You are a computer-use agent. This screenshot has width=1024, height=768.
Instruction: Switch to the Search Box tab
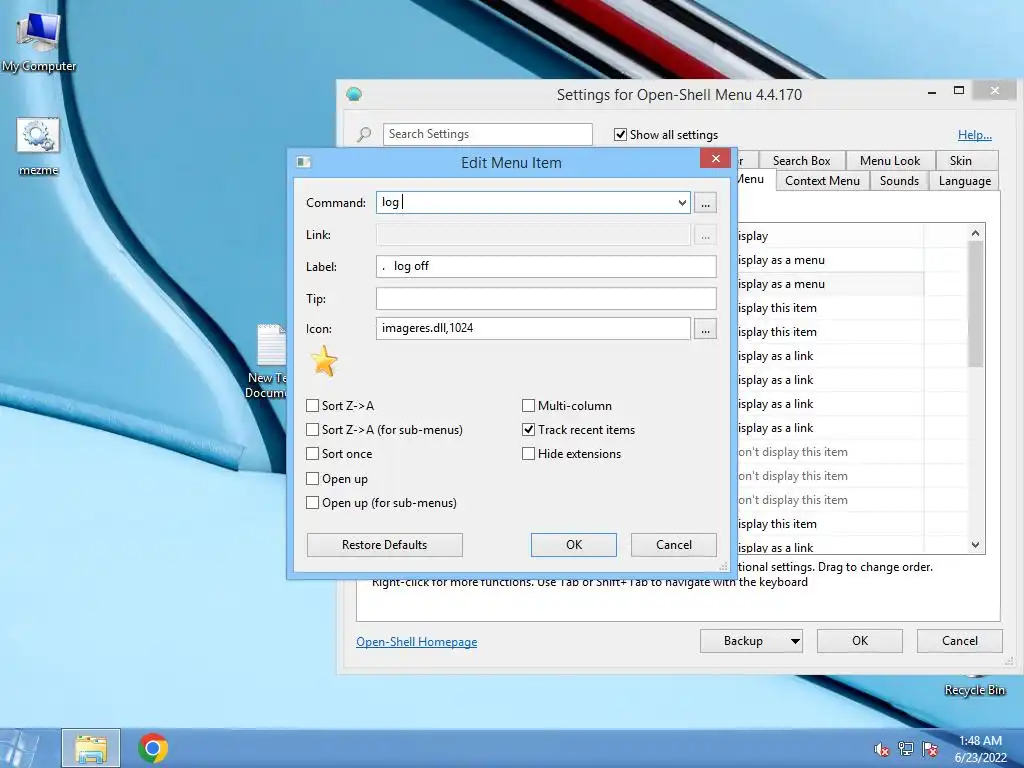click(801, 161)
